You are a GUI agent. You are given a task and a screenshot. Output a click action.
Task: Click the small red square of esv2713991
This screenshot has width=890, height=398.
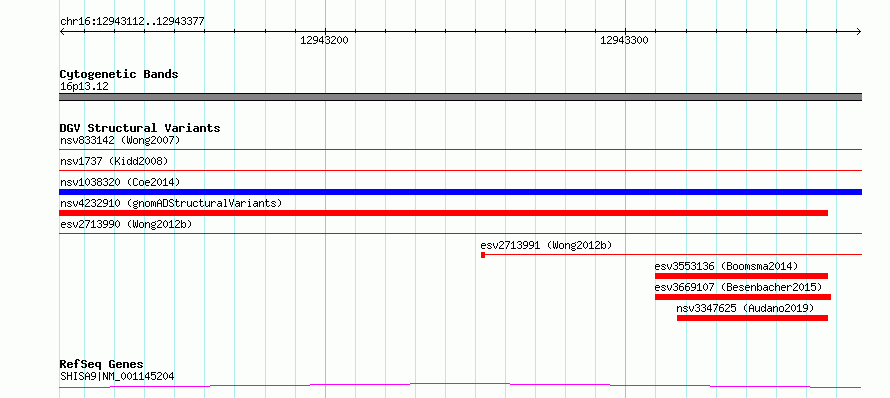[x=483, y=255]
